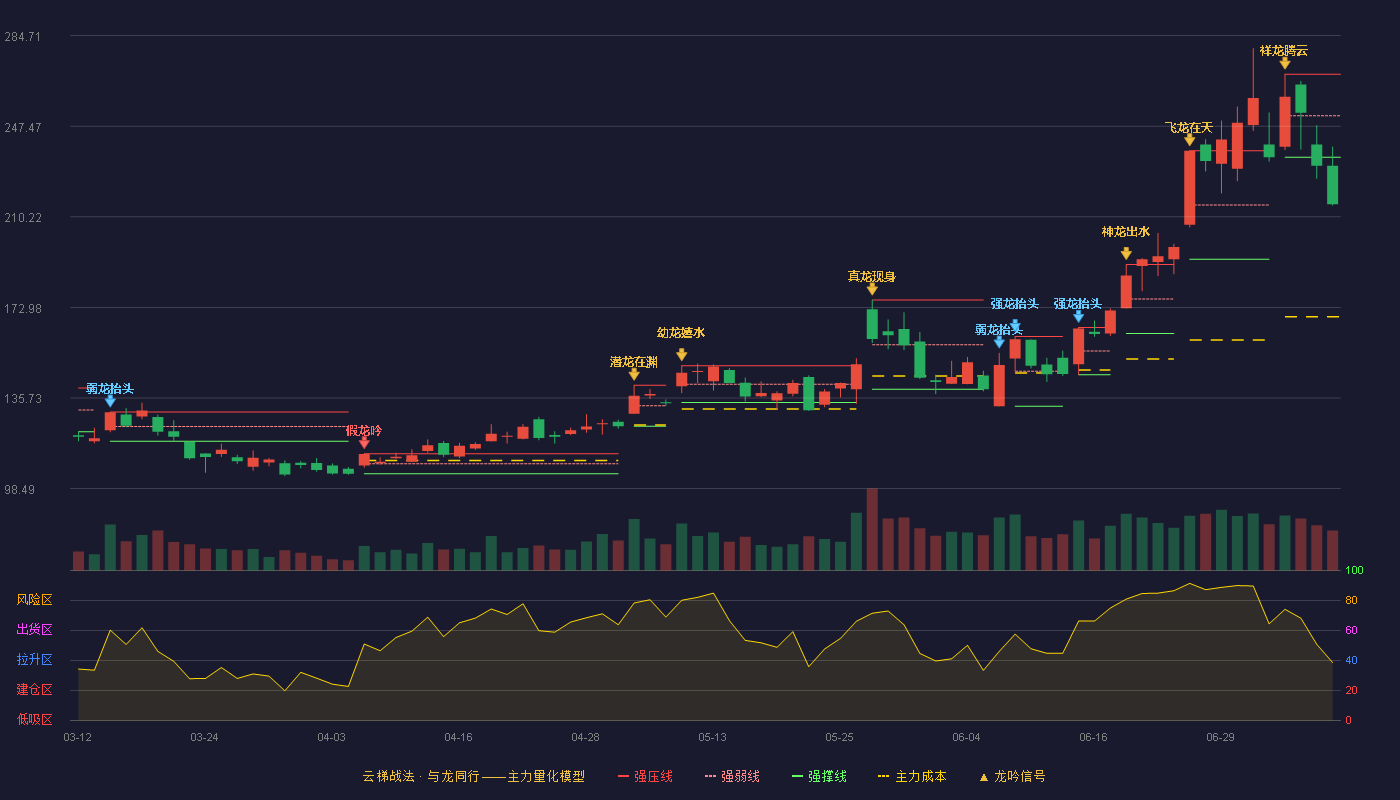Select the 弱龙抬头 label near 06-04 candles
The width and height of the screenshot is (1400, 800).
[x=999, y=329]
